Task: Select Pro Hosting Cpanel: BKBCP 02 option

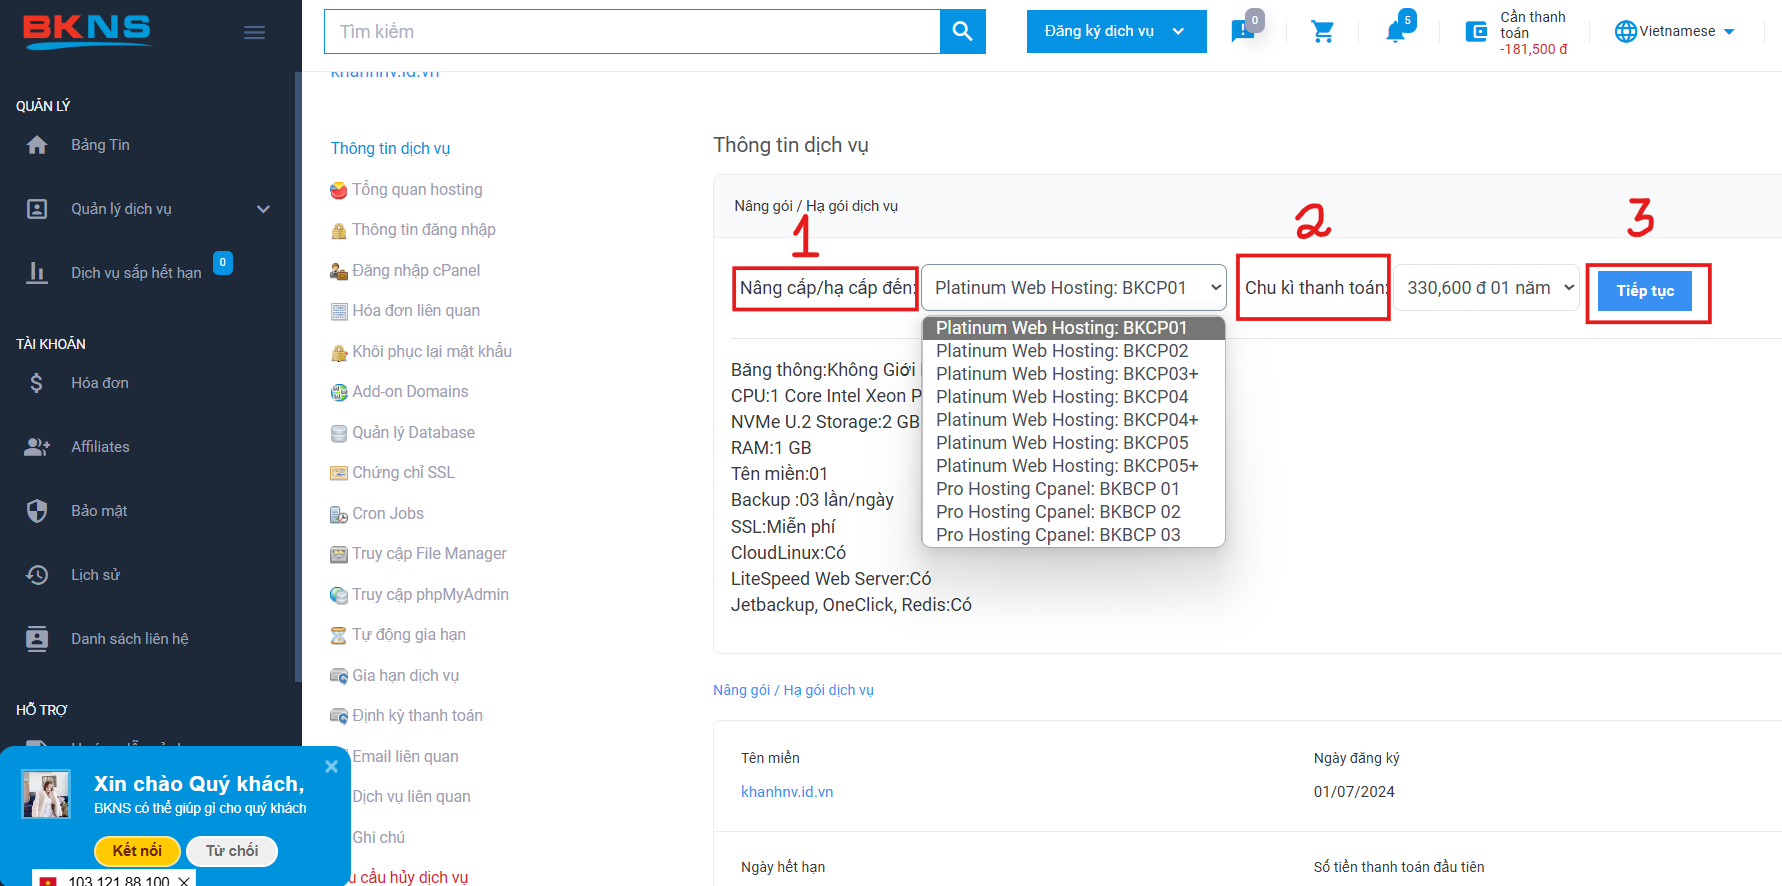Action: (1073, 512)
